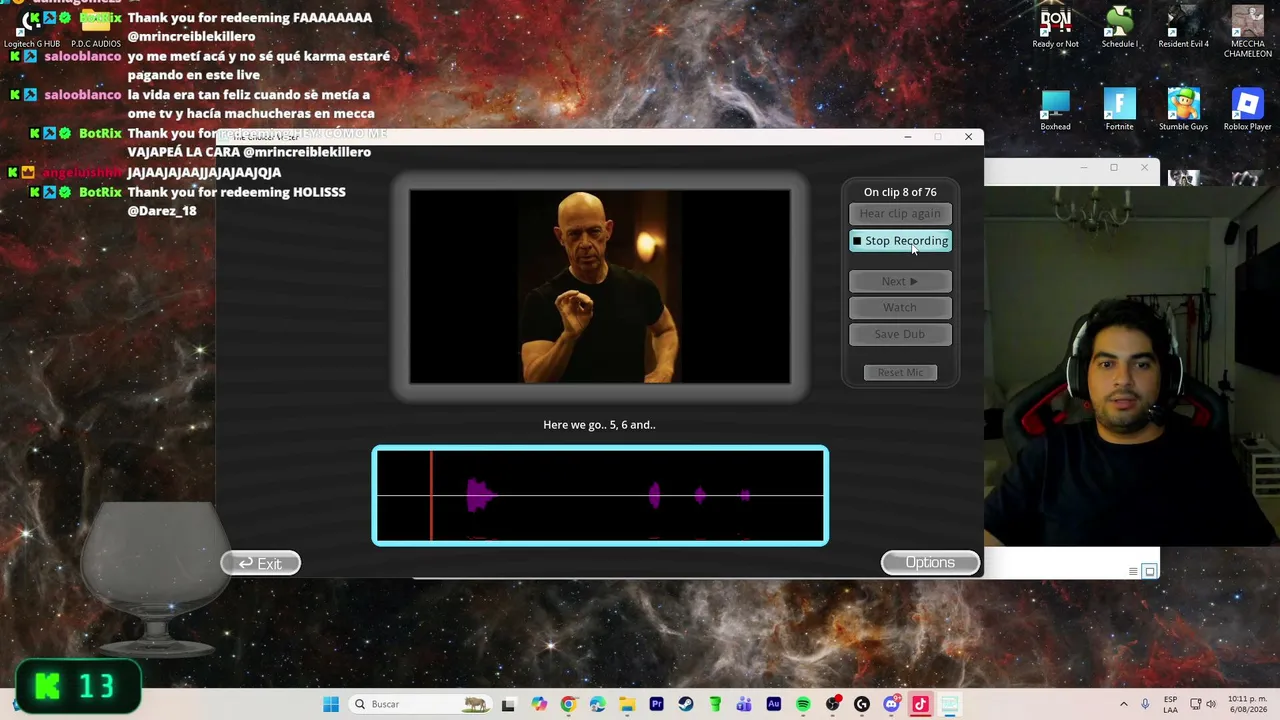Image resolution: width=1280 pixels, height=720 pixels.
Task: Open Fortnite desktop shortcut
Action: (1119, 110)
